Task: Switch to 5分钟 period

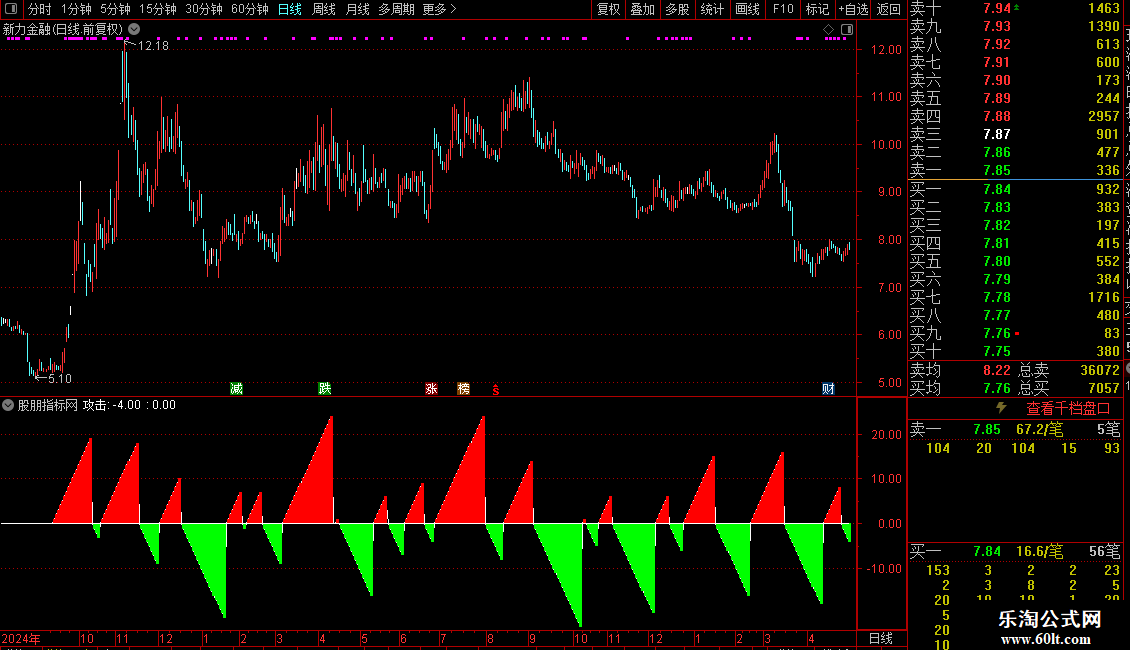Action: [115, 9]
